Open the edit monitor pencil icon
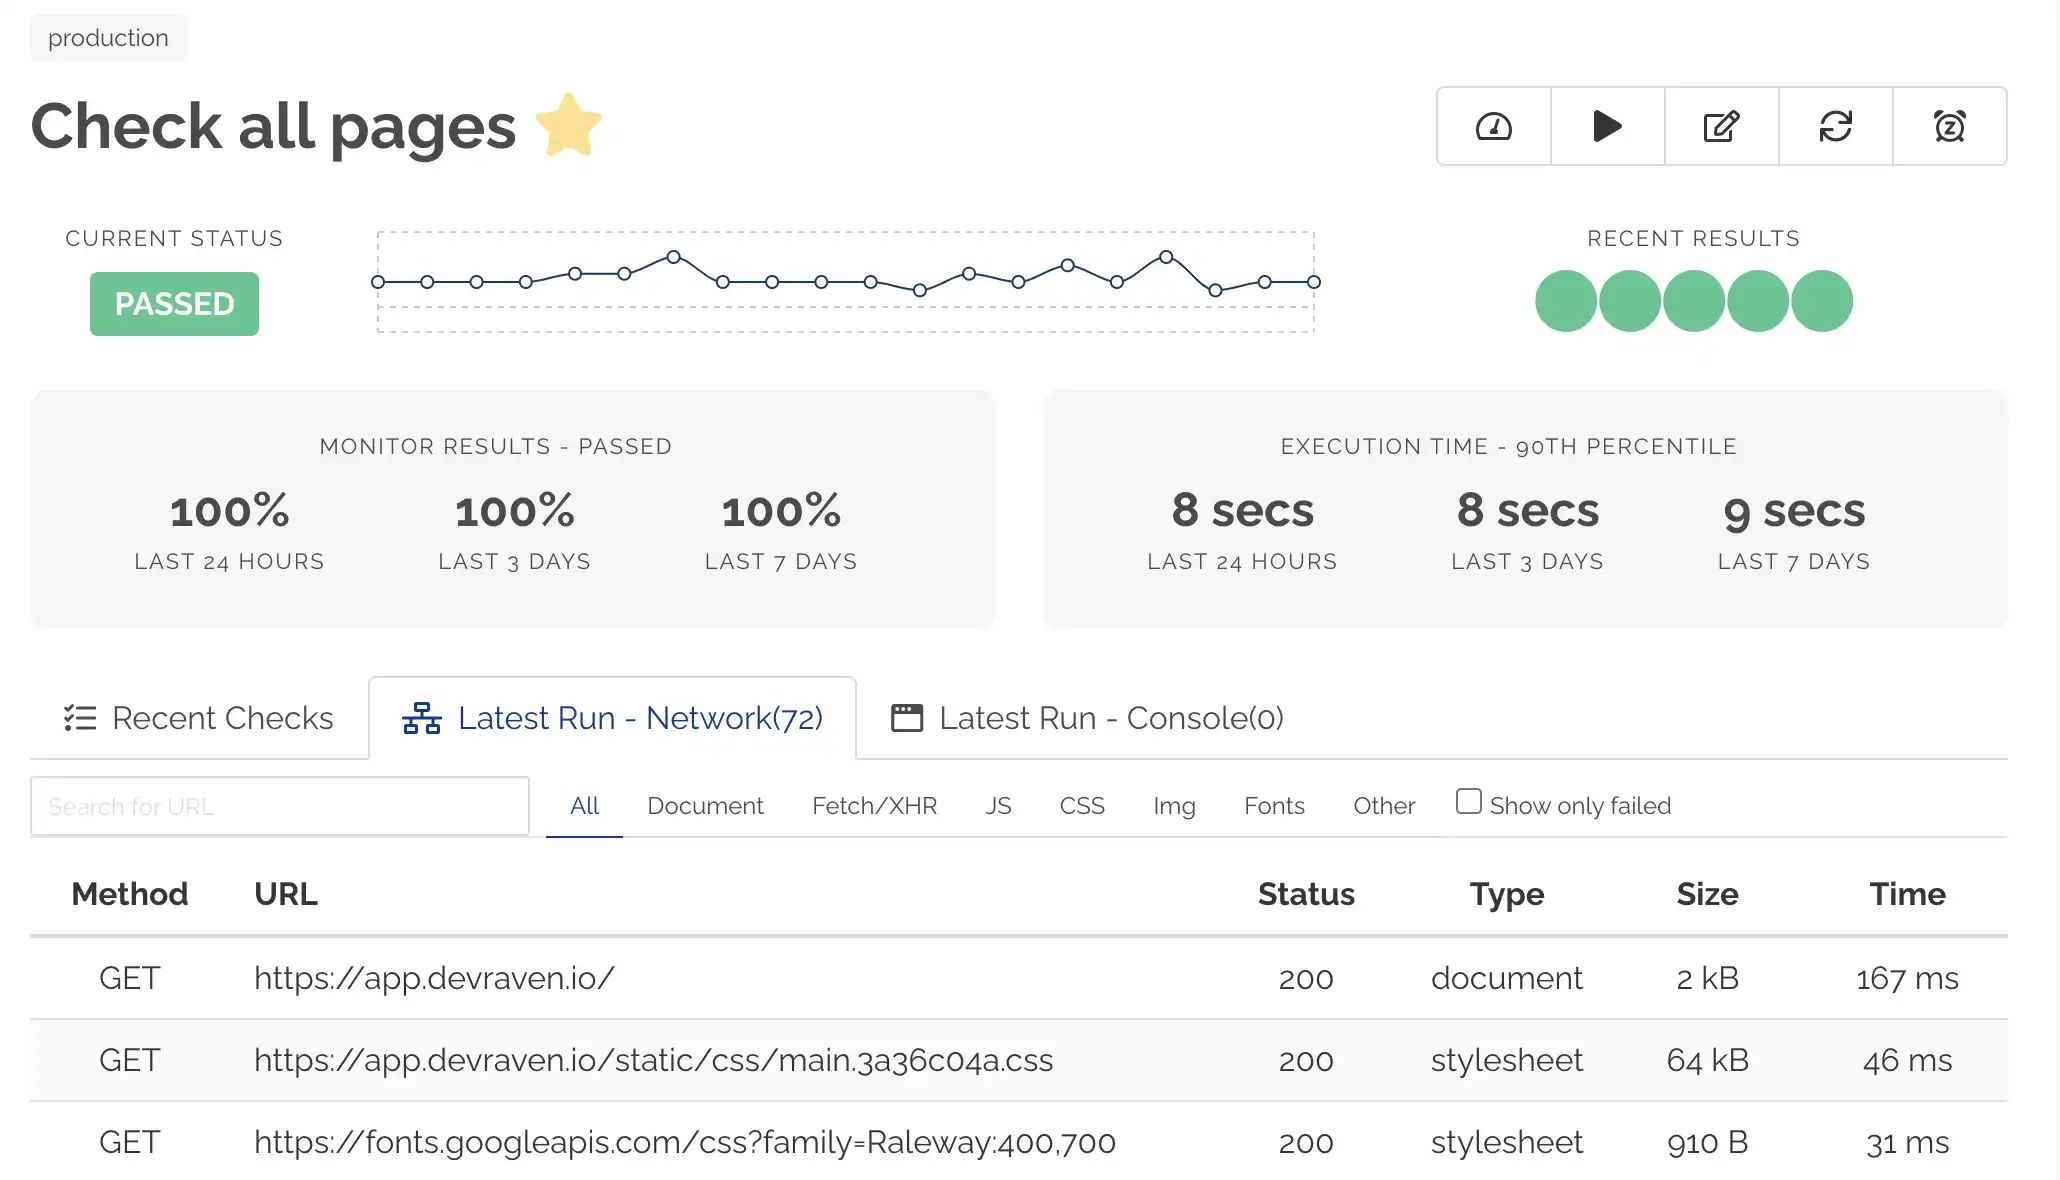 [1721, 126]
